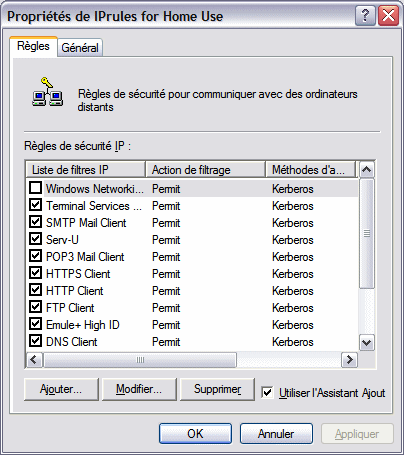Viewport: 404px width, 455px height.
Task: Switch to the Général tab
Action: [x=80, y=48]
